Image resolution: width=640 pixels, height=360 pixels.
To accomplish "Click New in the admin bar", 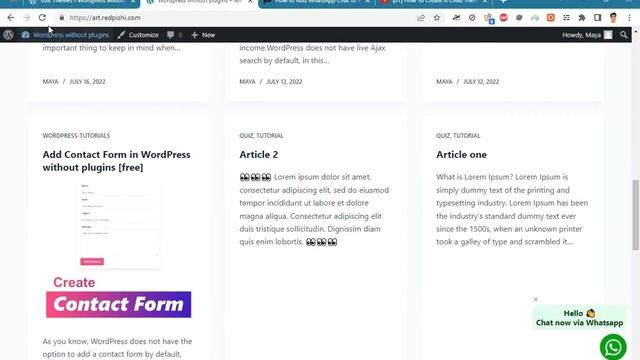I will [x=203, y=35].
